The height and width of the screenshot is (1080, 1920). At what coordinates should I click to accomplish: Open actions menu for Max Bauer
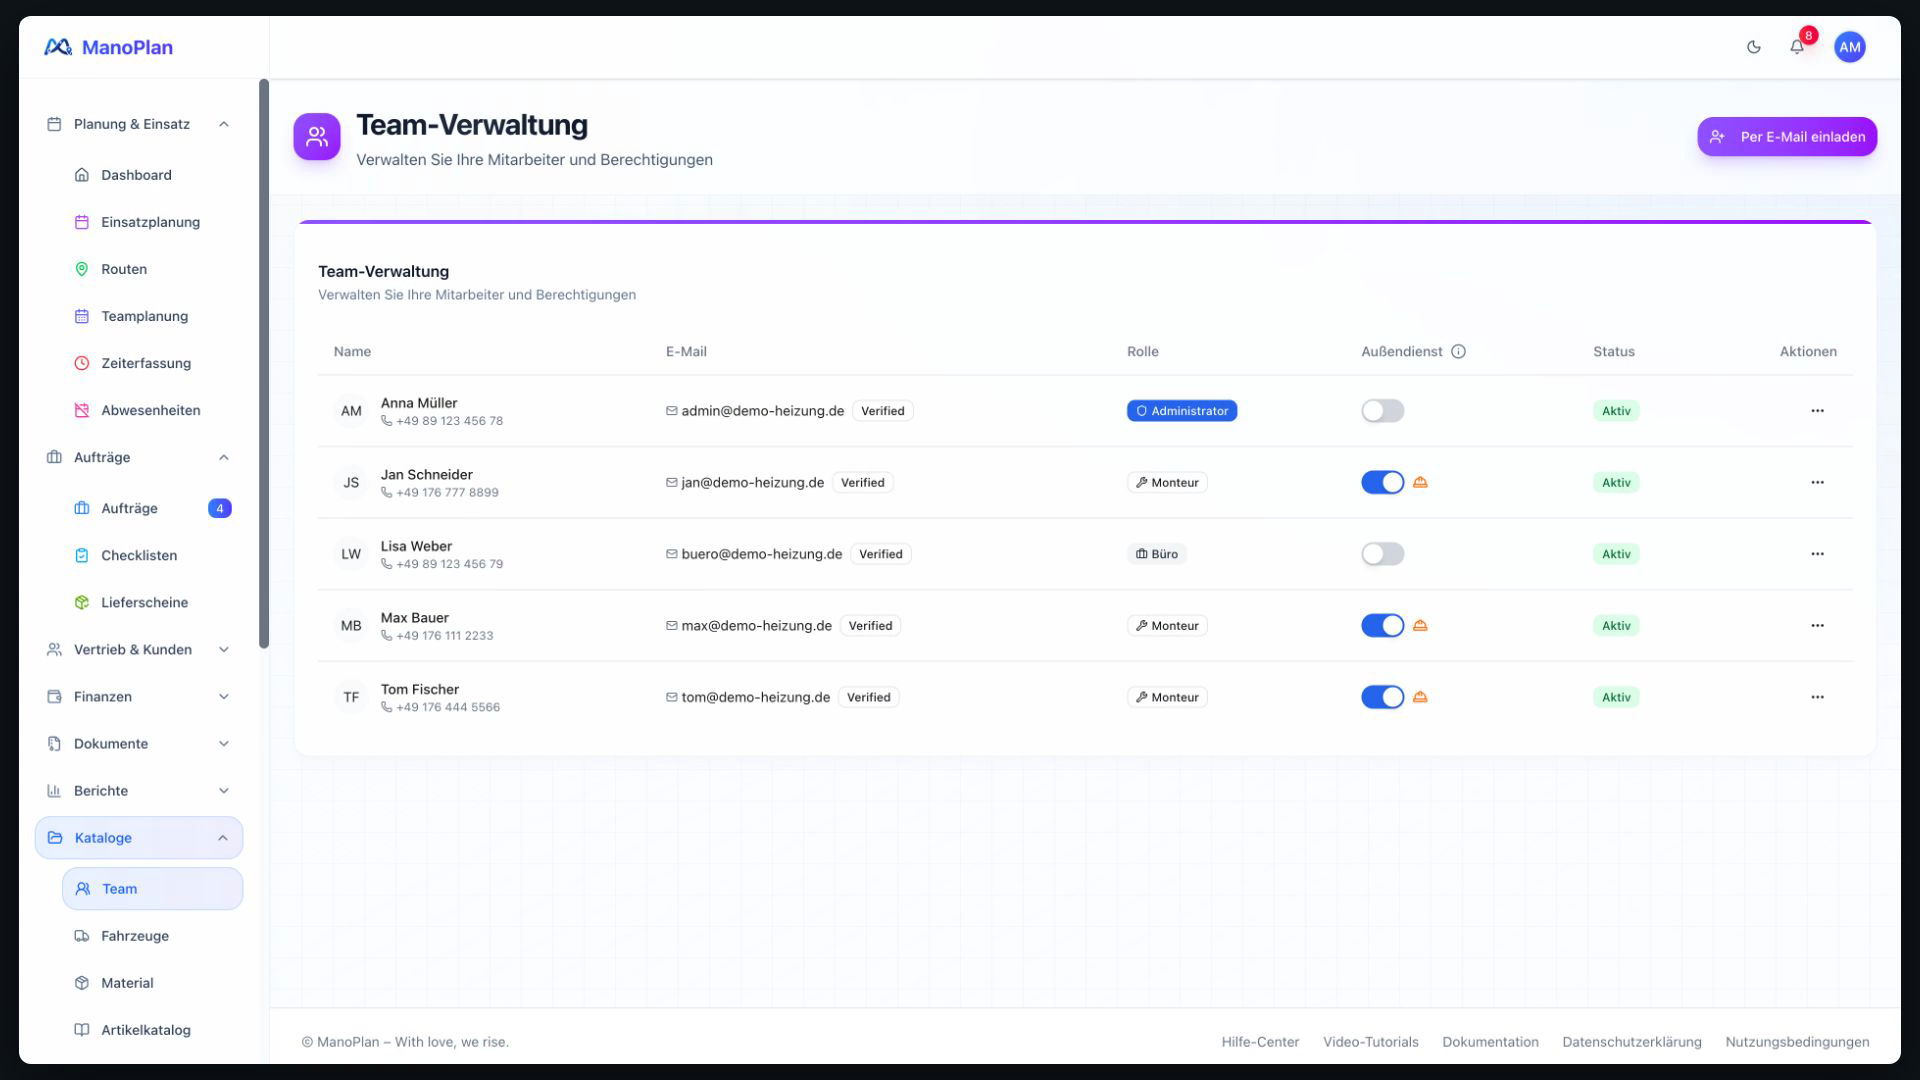[1817, 626]
